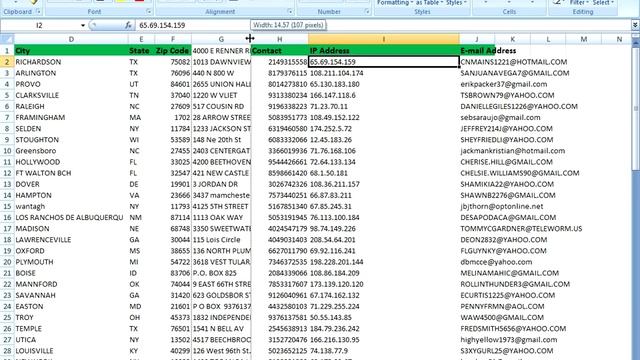
Task: Select state cell UT in row 4
Action: tap(141, 84)
